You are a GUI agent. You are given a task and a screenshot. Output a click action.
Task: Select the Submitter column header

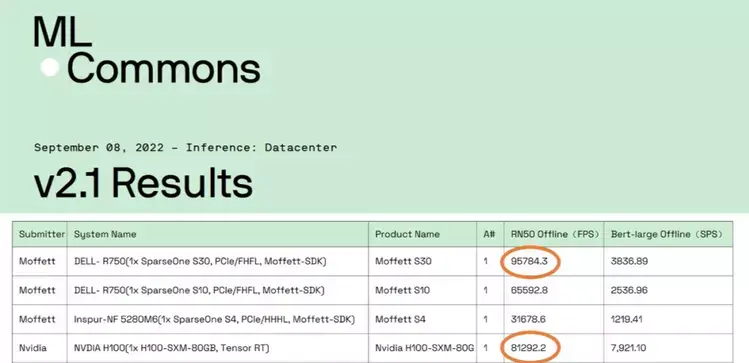click(x=42, y=234)
